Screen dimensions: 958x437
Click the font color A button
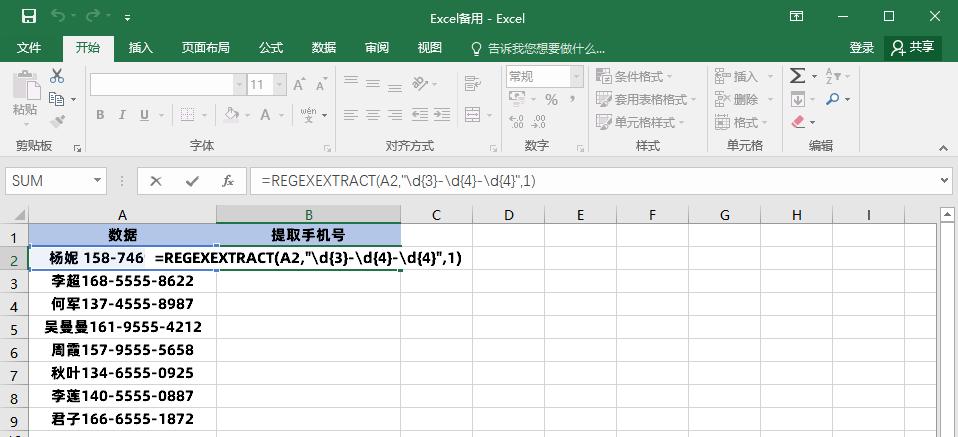(265, 114)
